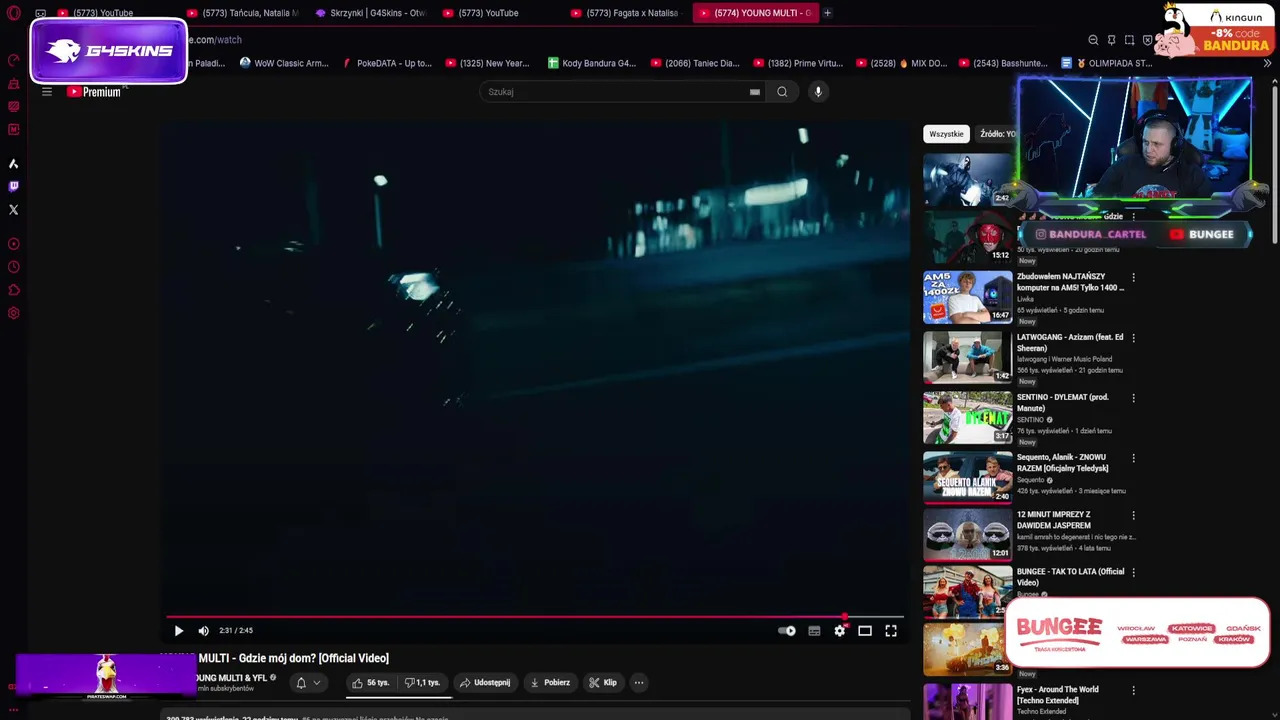Select the Wszystkie filter chip
Image resolution: width=1280 pixels, height=720 pixels.
click(946, 134)
